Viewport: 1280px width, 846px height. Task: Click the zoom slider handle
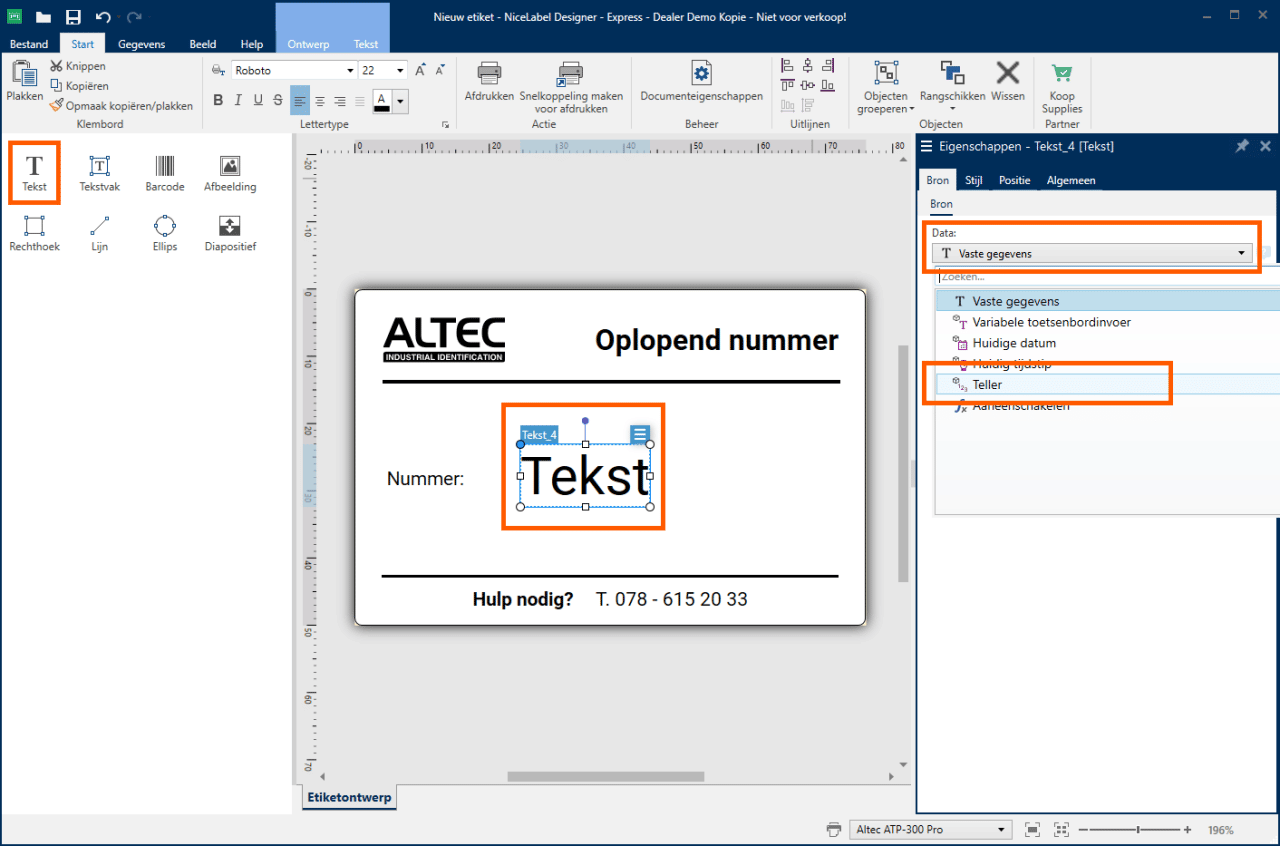(1138, 830)
